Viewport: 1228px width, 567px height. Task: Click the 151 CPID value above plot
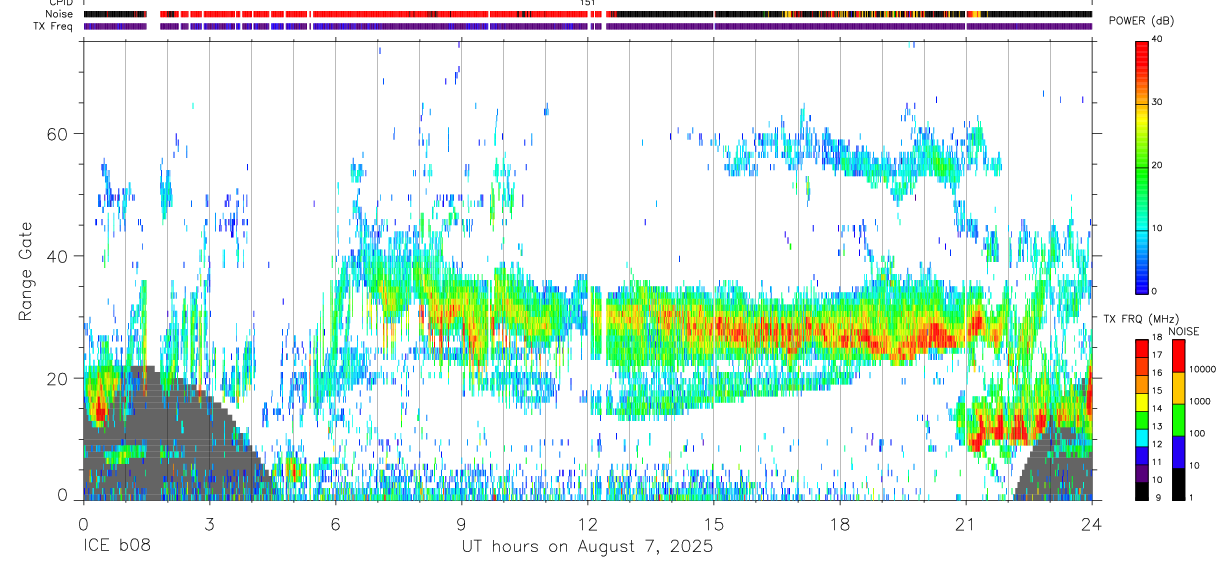coord(588,3)
